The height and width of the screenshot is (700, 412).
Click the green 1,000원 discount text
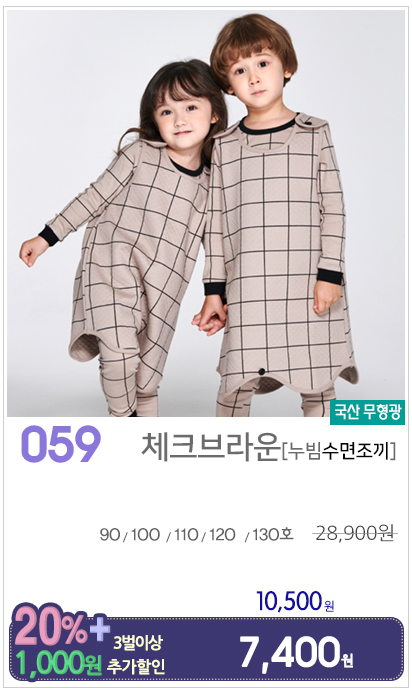pyautogui.click(x=58, y=662)
